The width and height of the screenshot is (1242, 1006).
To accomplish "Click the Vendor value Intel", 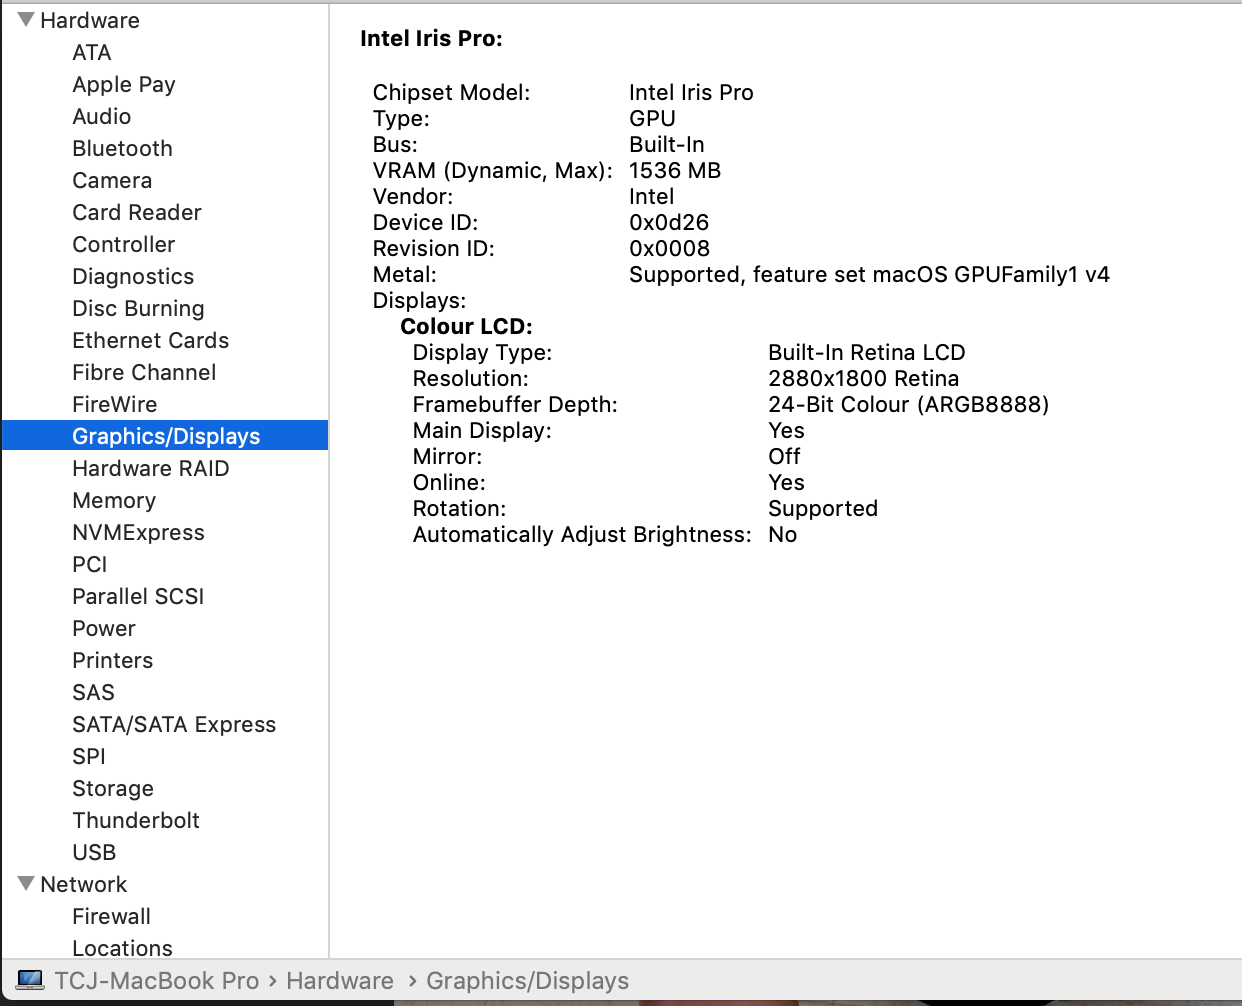I will 652,196.
